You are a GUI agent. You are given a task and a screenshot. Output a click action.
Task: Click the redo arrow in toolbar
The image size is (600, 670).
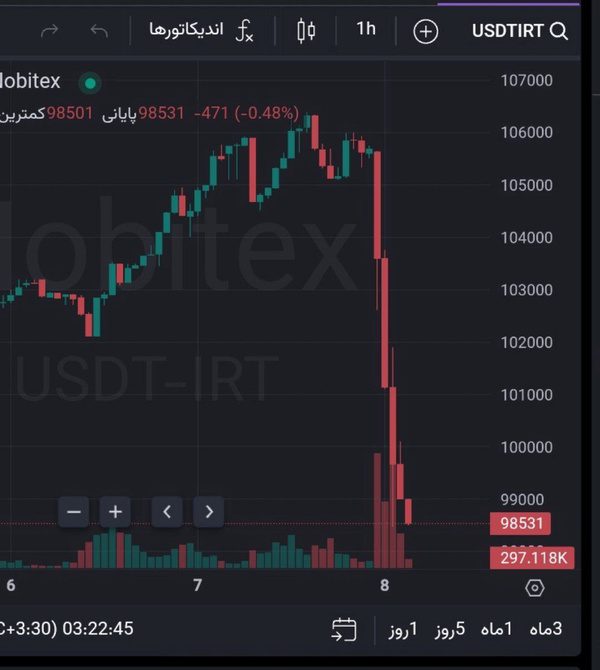pyautogui.click(x=50, y=31)
